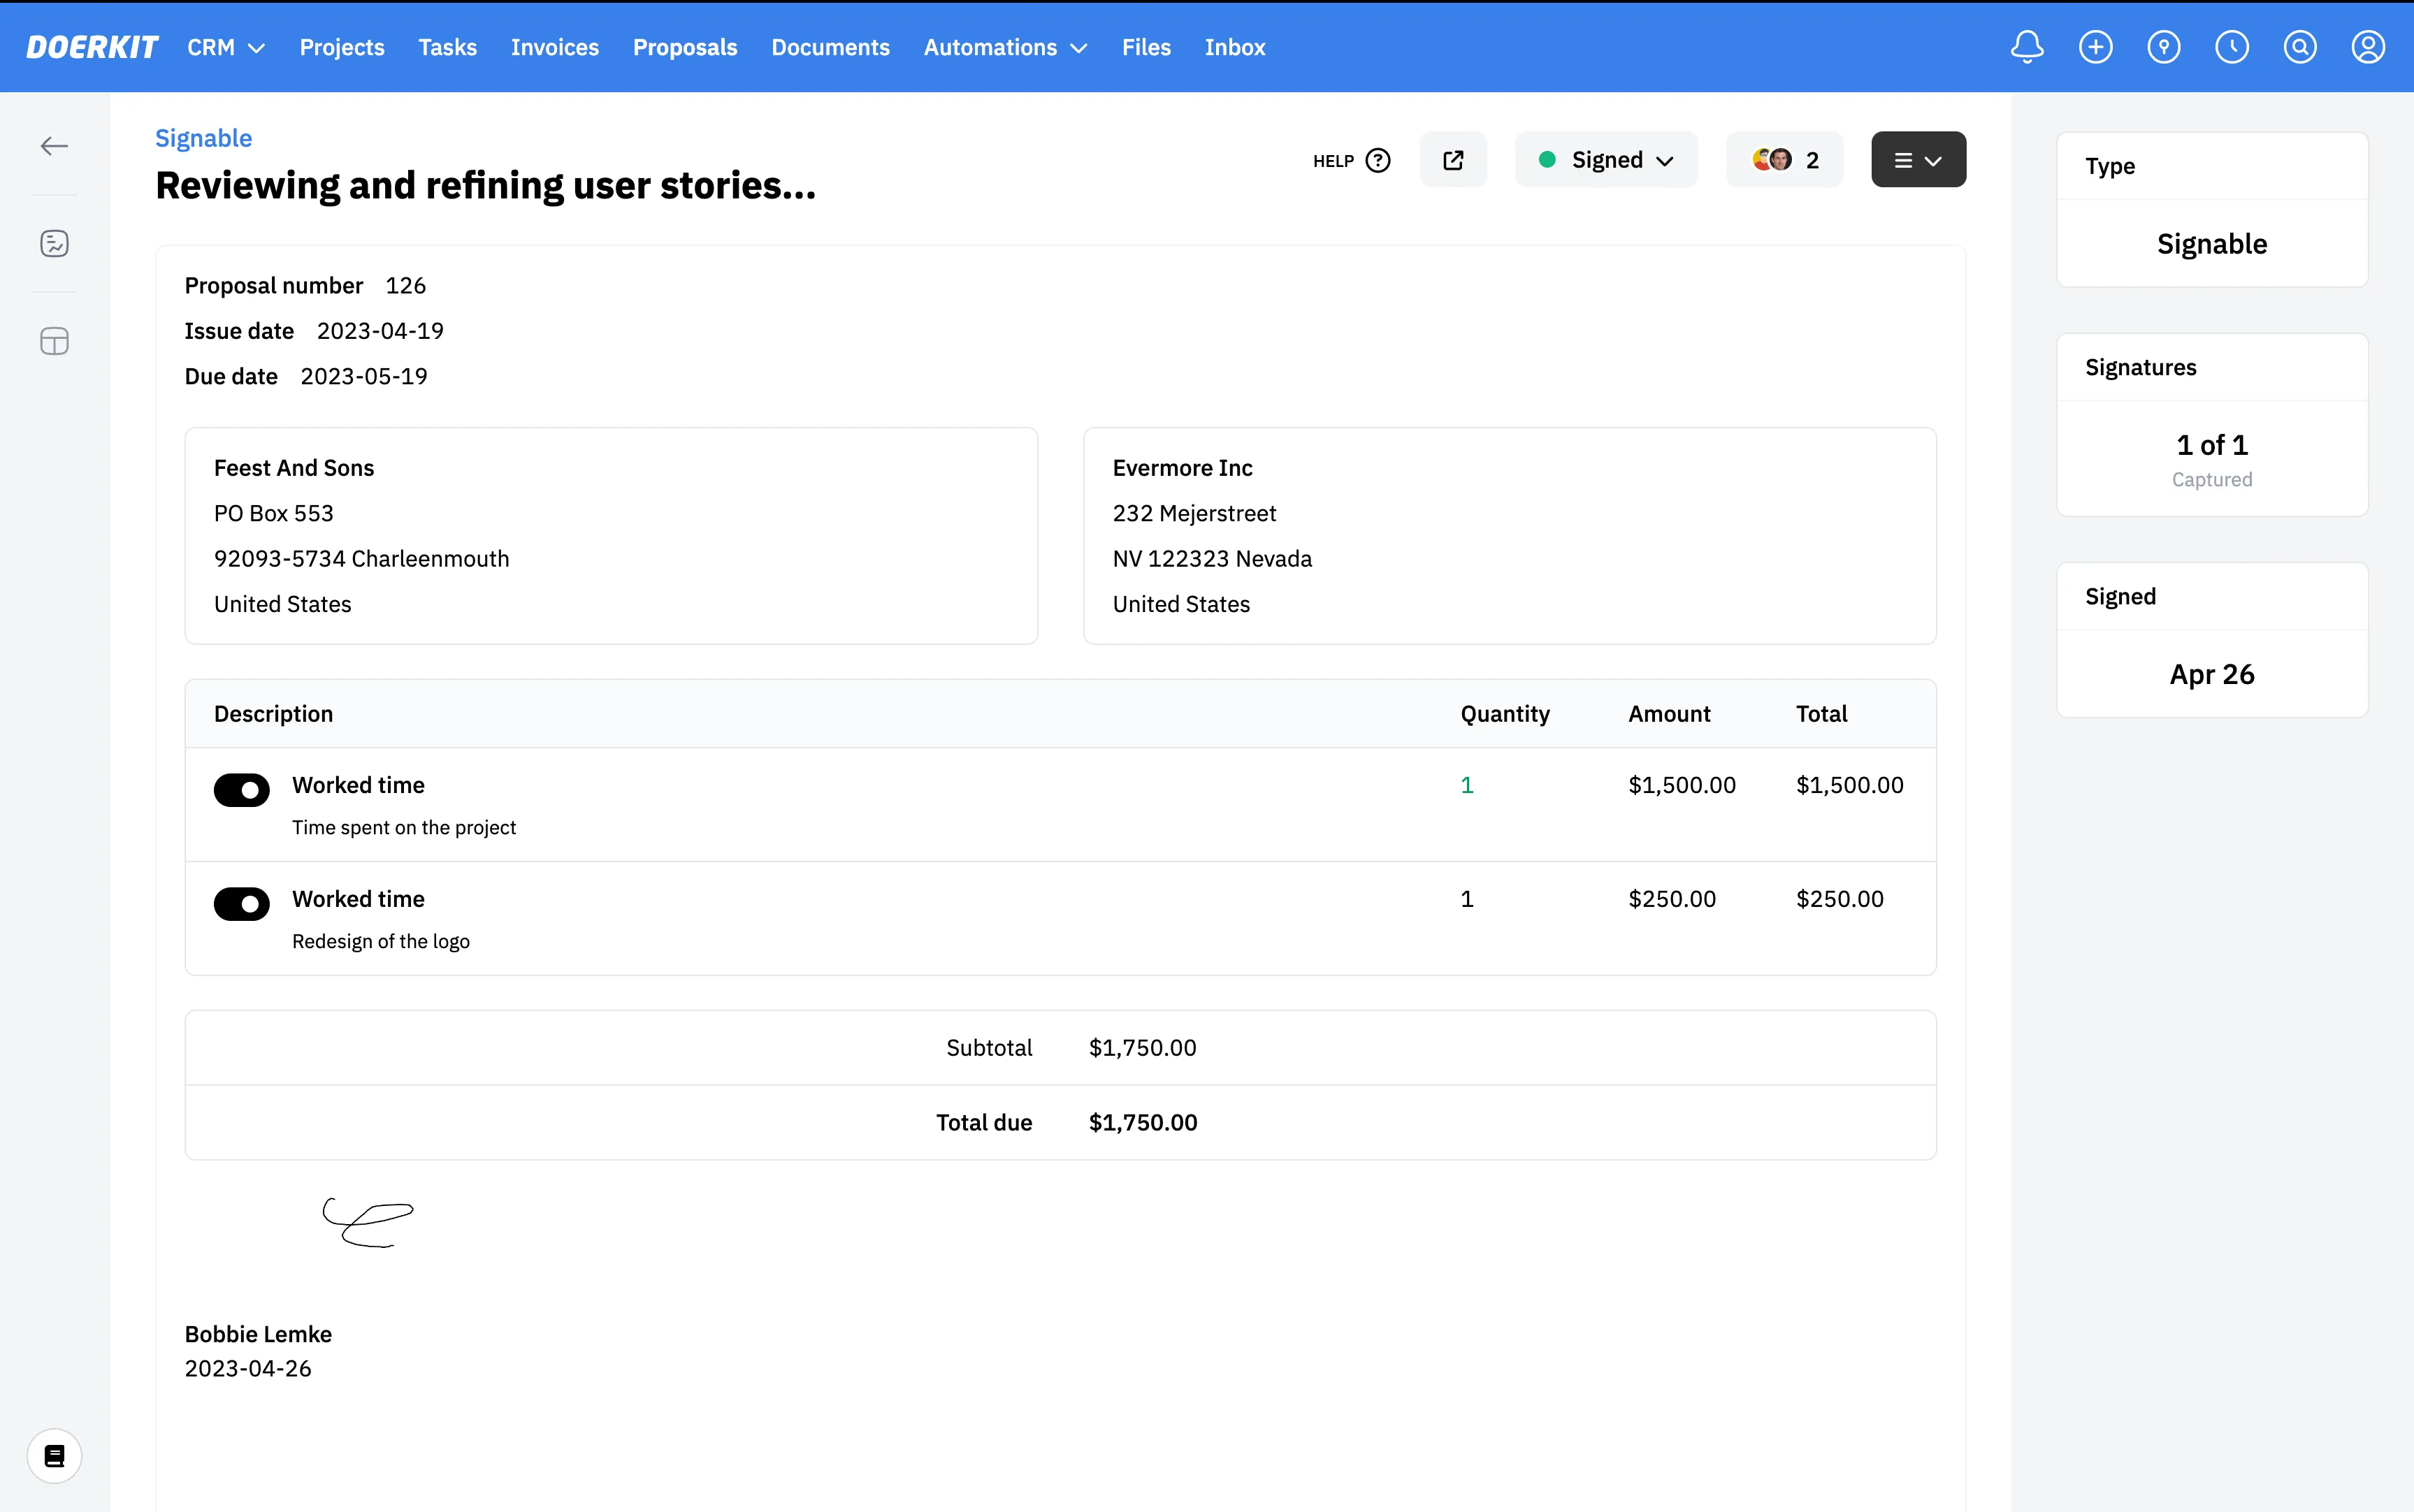Open the time tracking clock icon
2414x1512 pixels.
tap(2231, 47)
